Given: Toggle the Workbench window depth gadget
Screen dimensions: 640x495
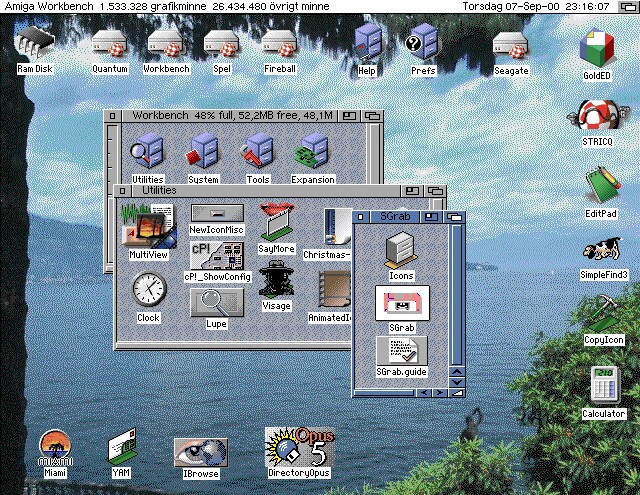Looking at the screenshot, I should point(374,116).
